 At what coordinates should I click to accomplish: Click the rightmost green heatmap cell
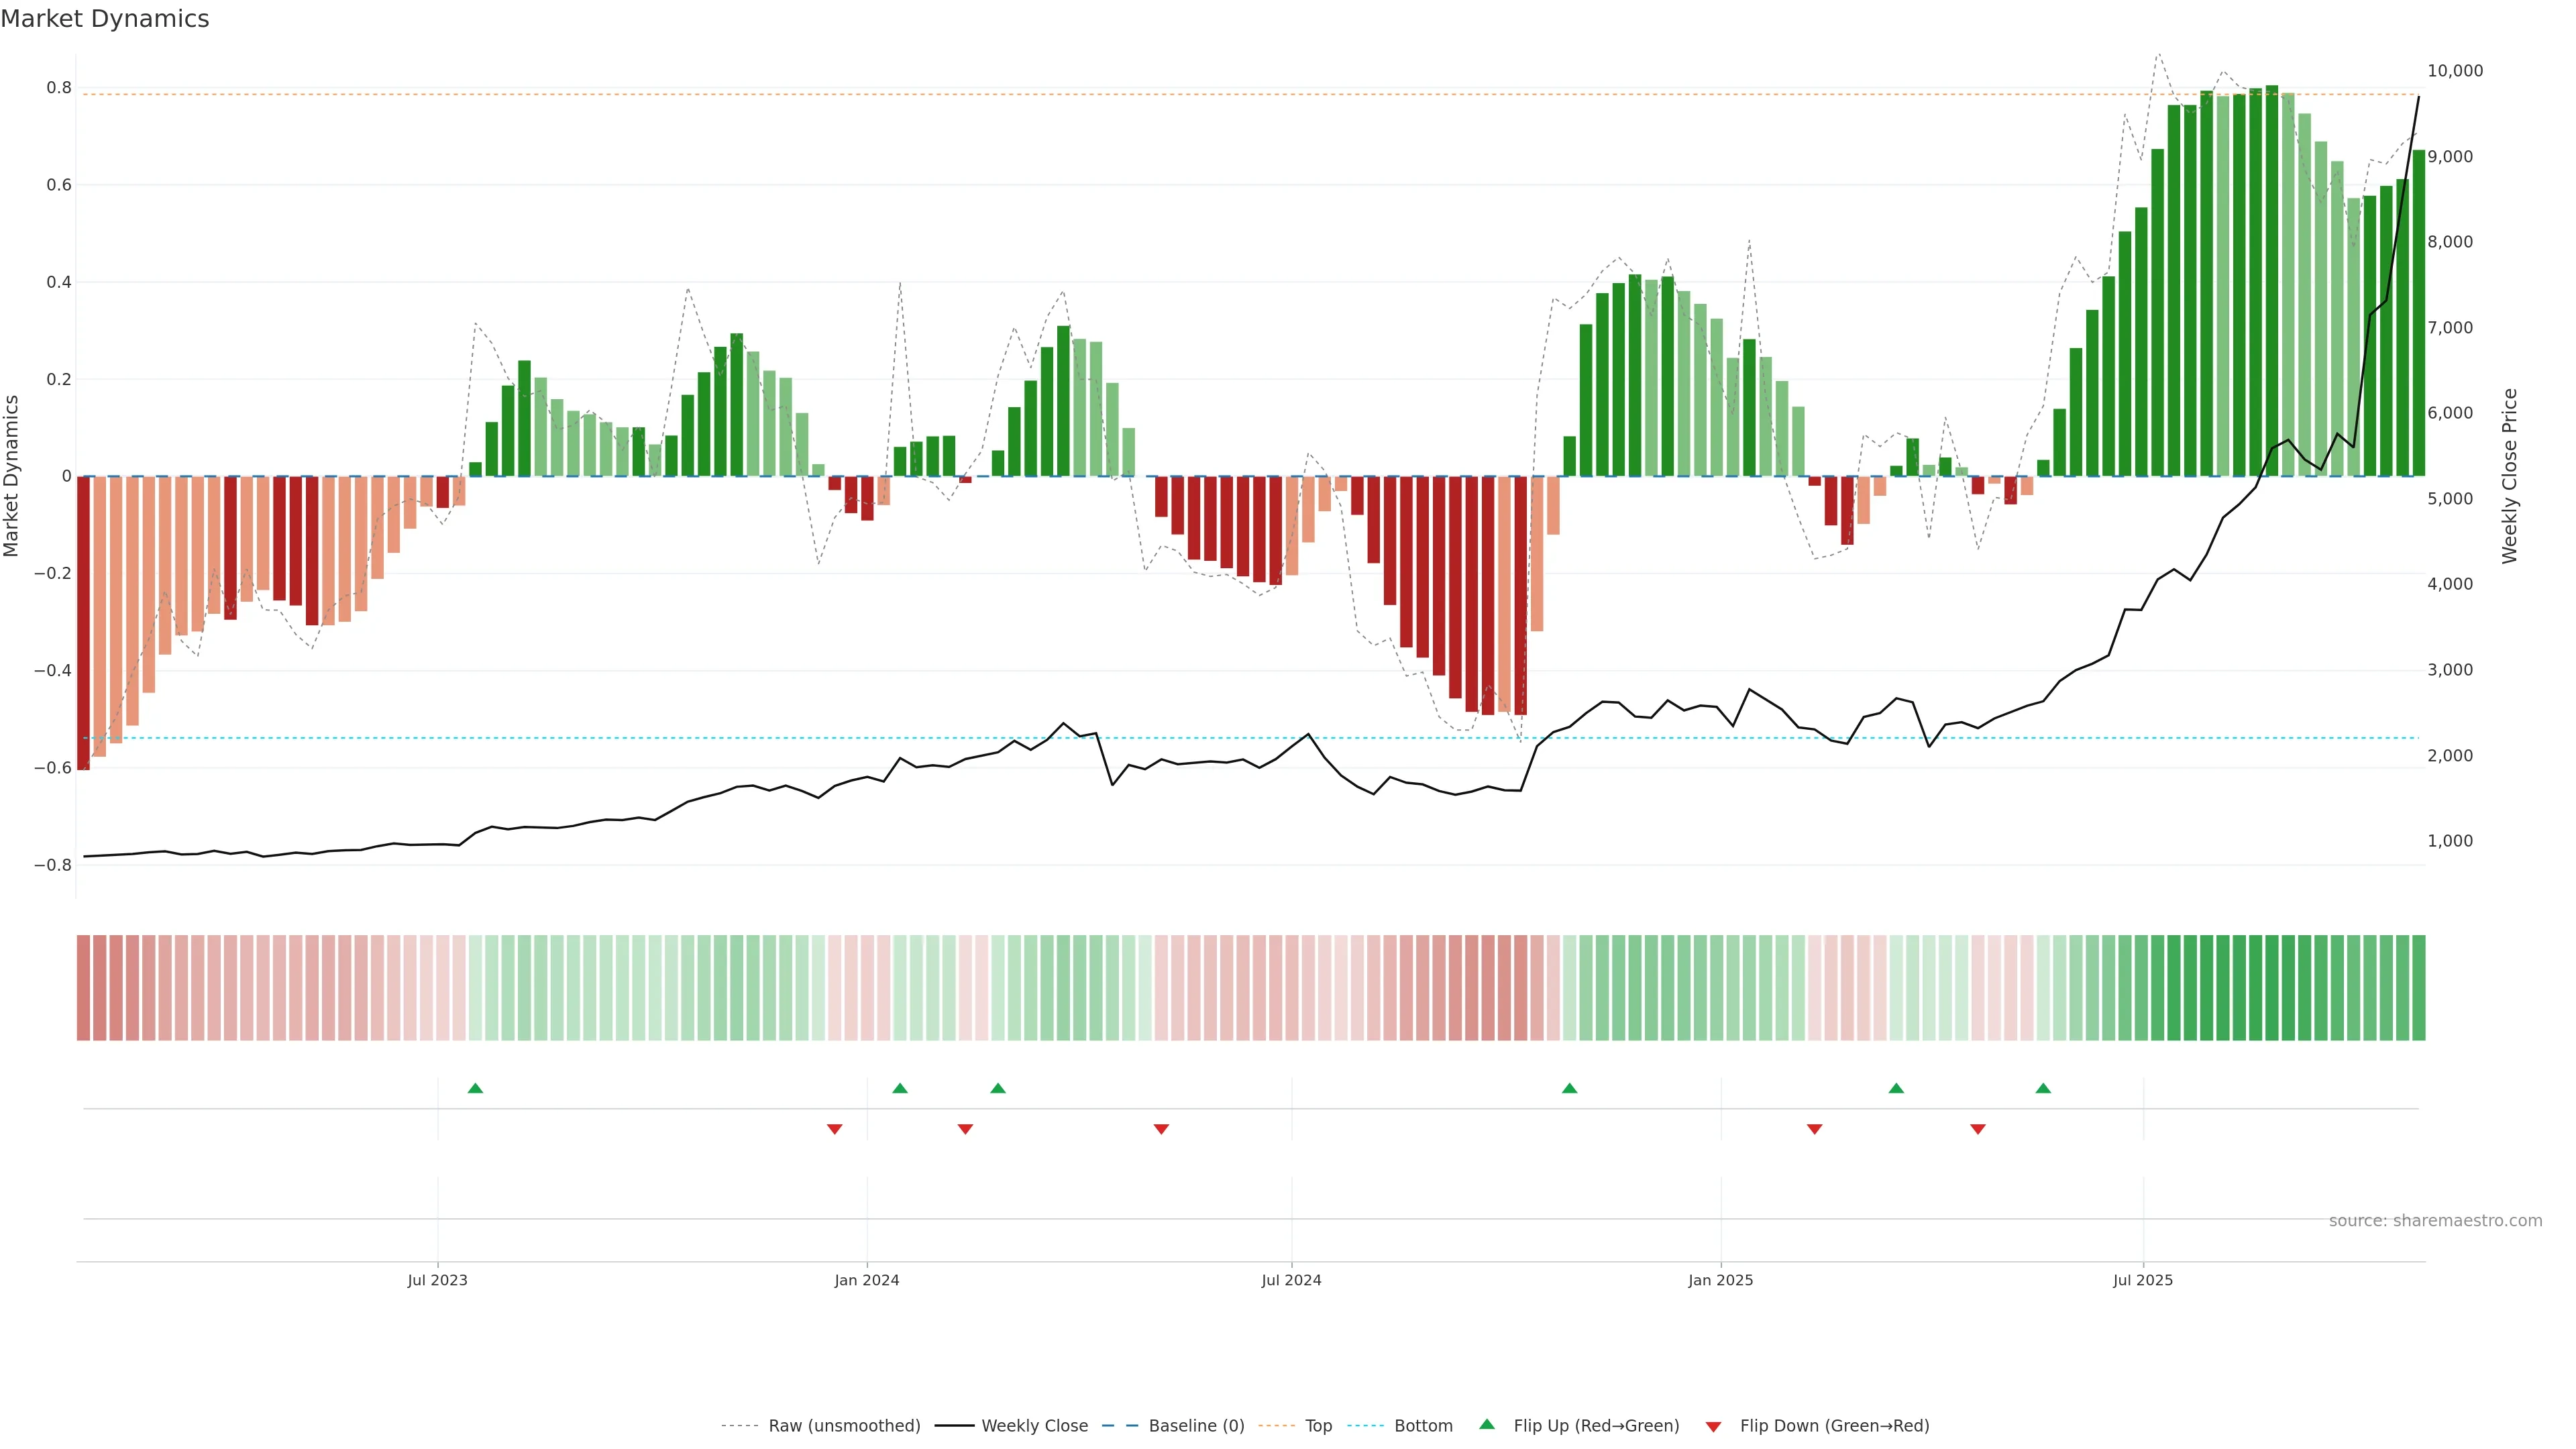click(x=2418, y=987)
